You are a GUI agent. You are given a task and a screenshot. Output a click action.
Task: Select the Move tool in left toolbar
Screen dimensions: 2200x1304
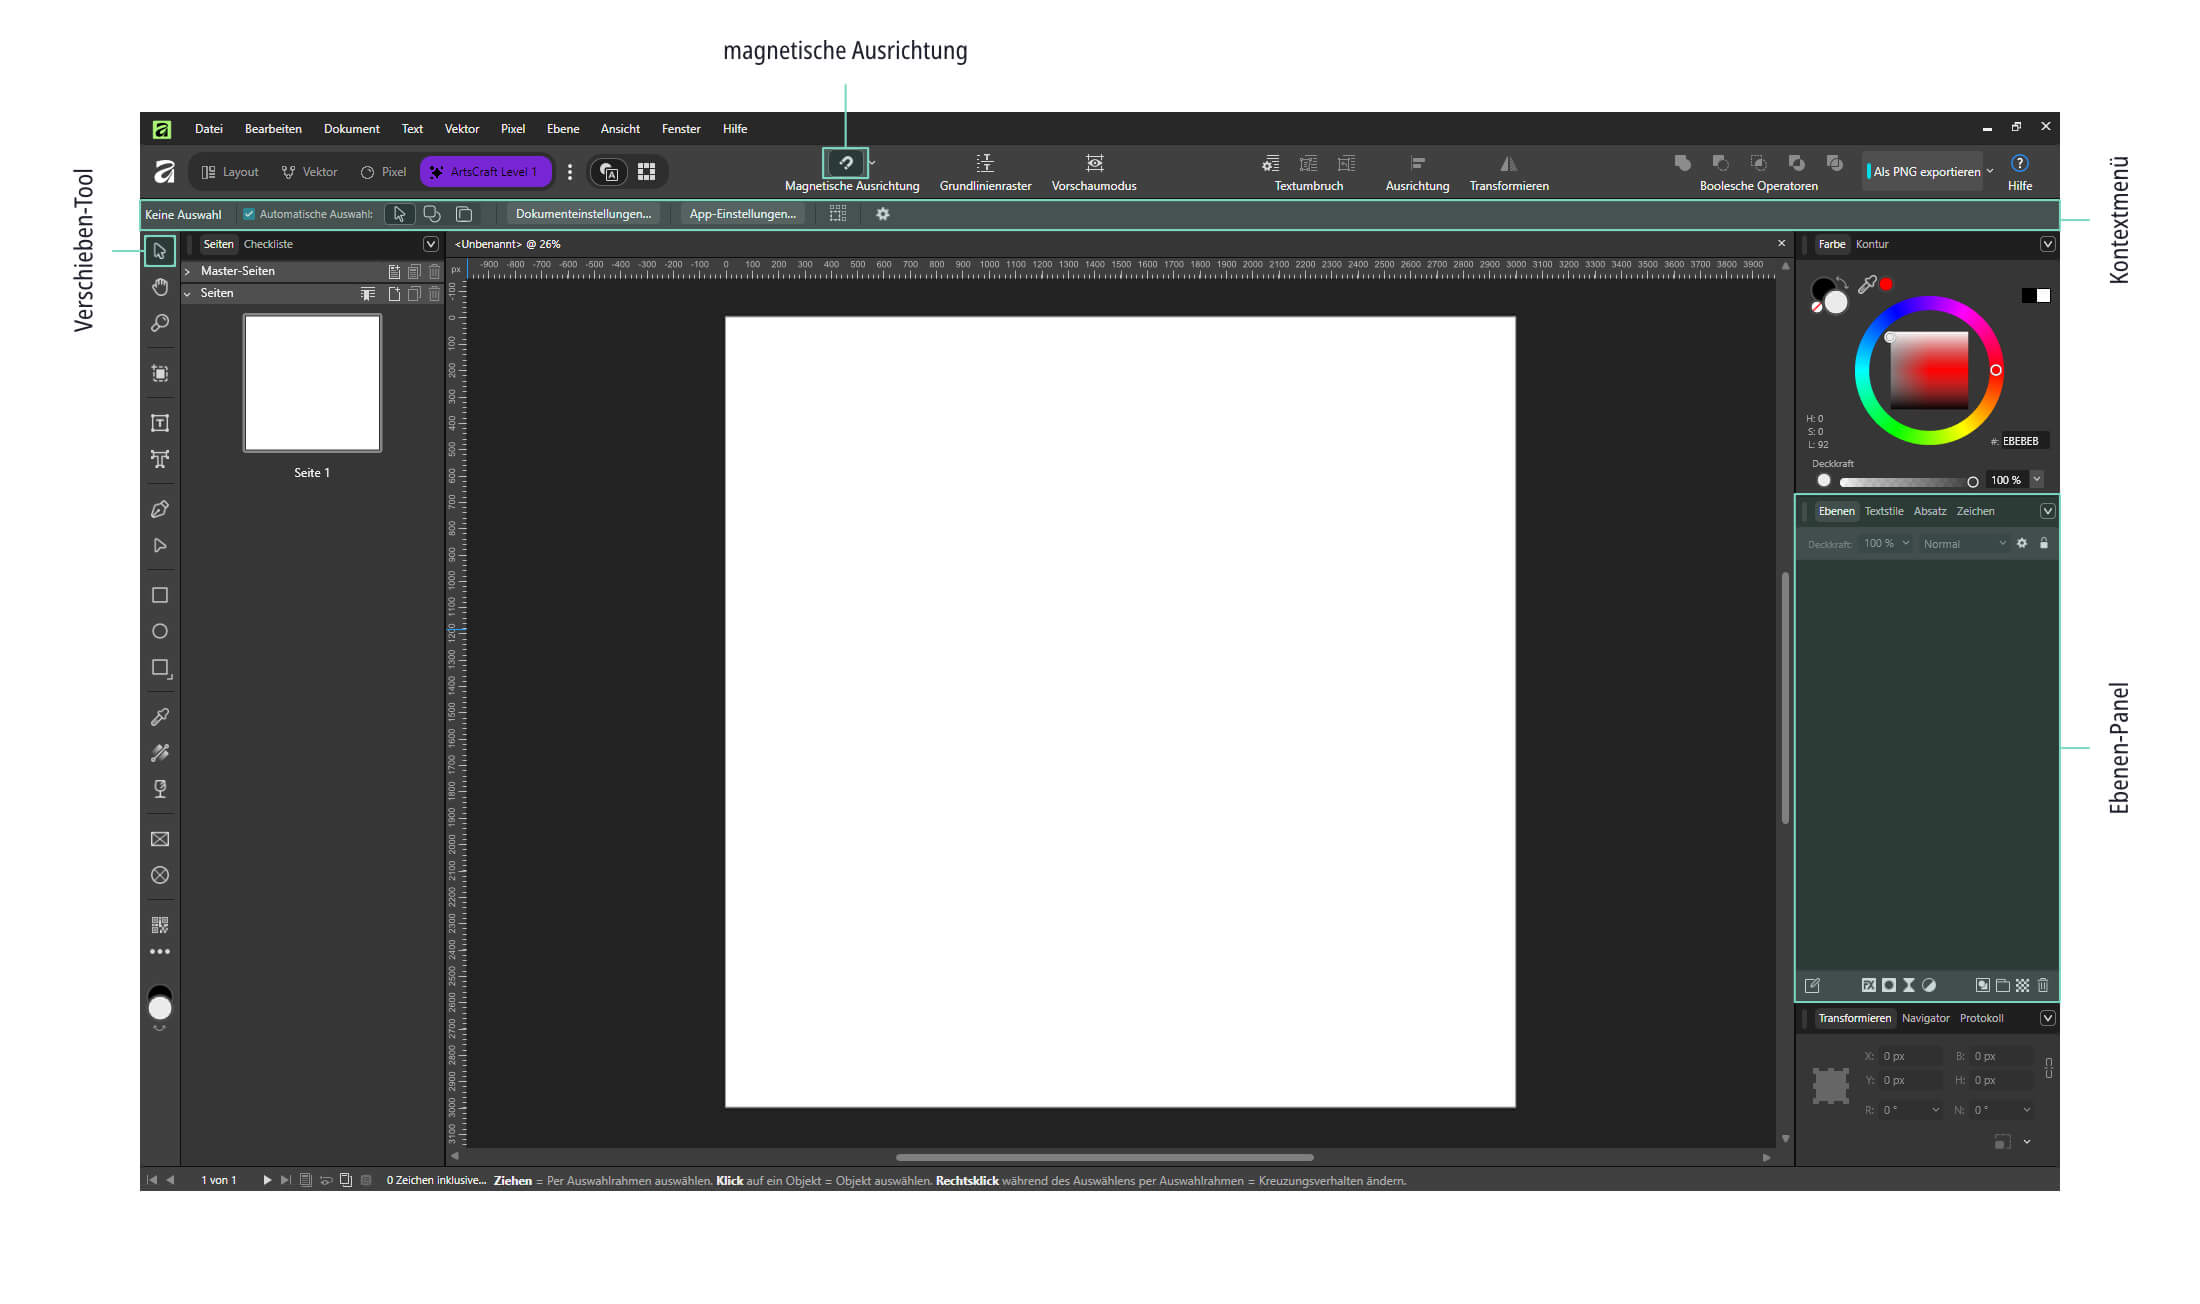(x=160, y=251)
